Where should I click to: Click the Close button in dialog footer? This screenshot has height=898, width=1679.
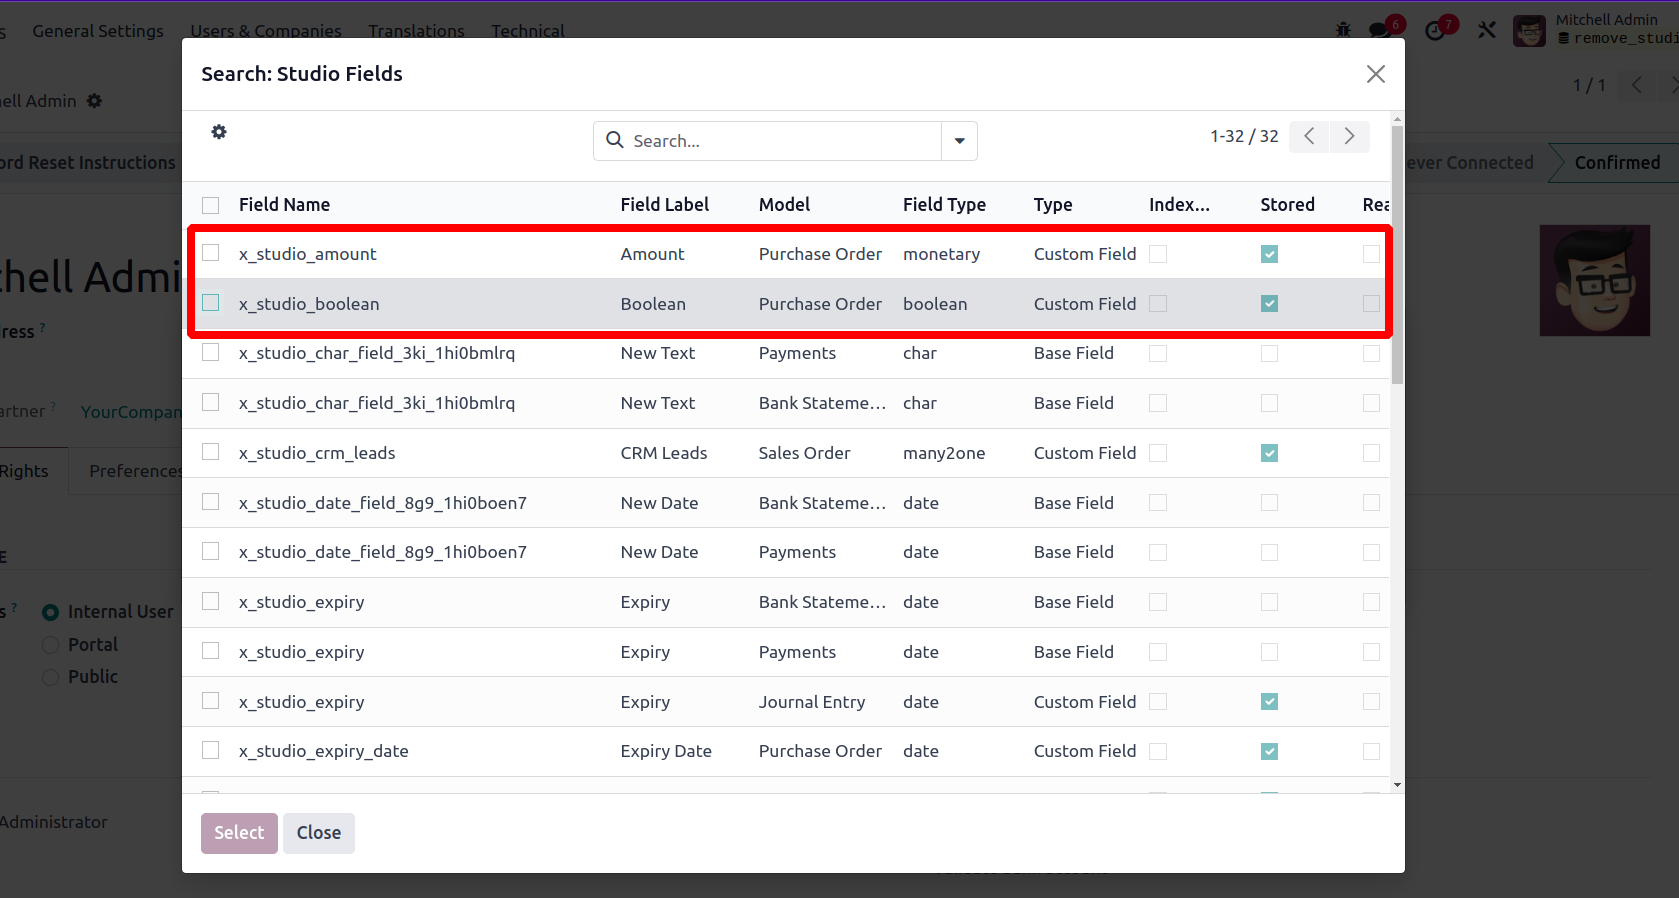pos(319,833)
